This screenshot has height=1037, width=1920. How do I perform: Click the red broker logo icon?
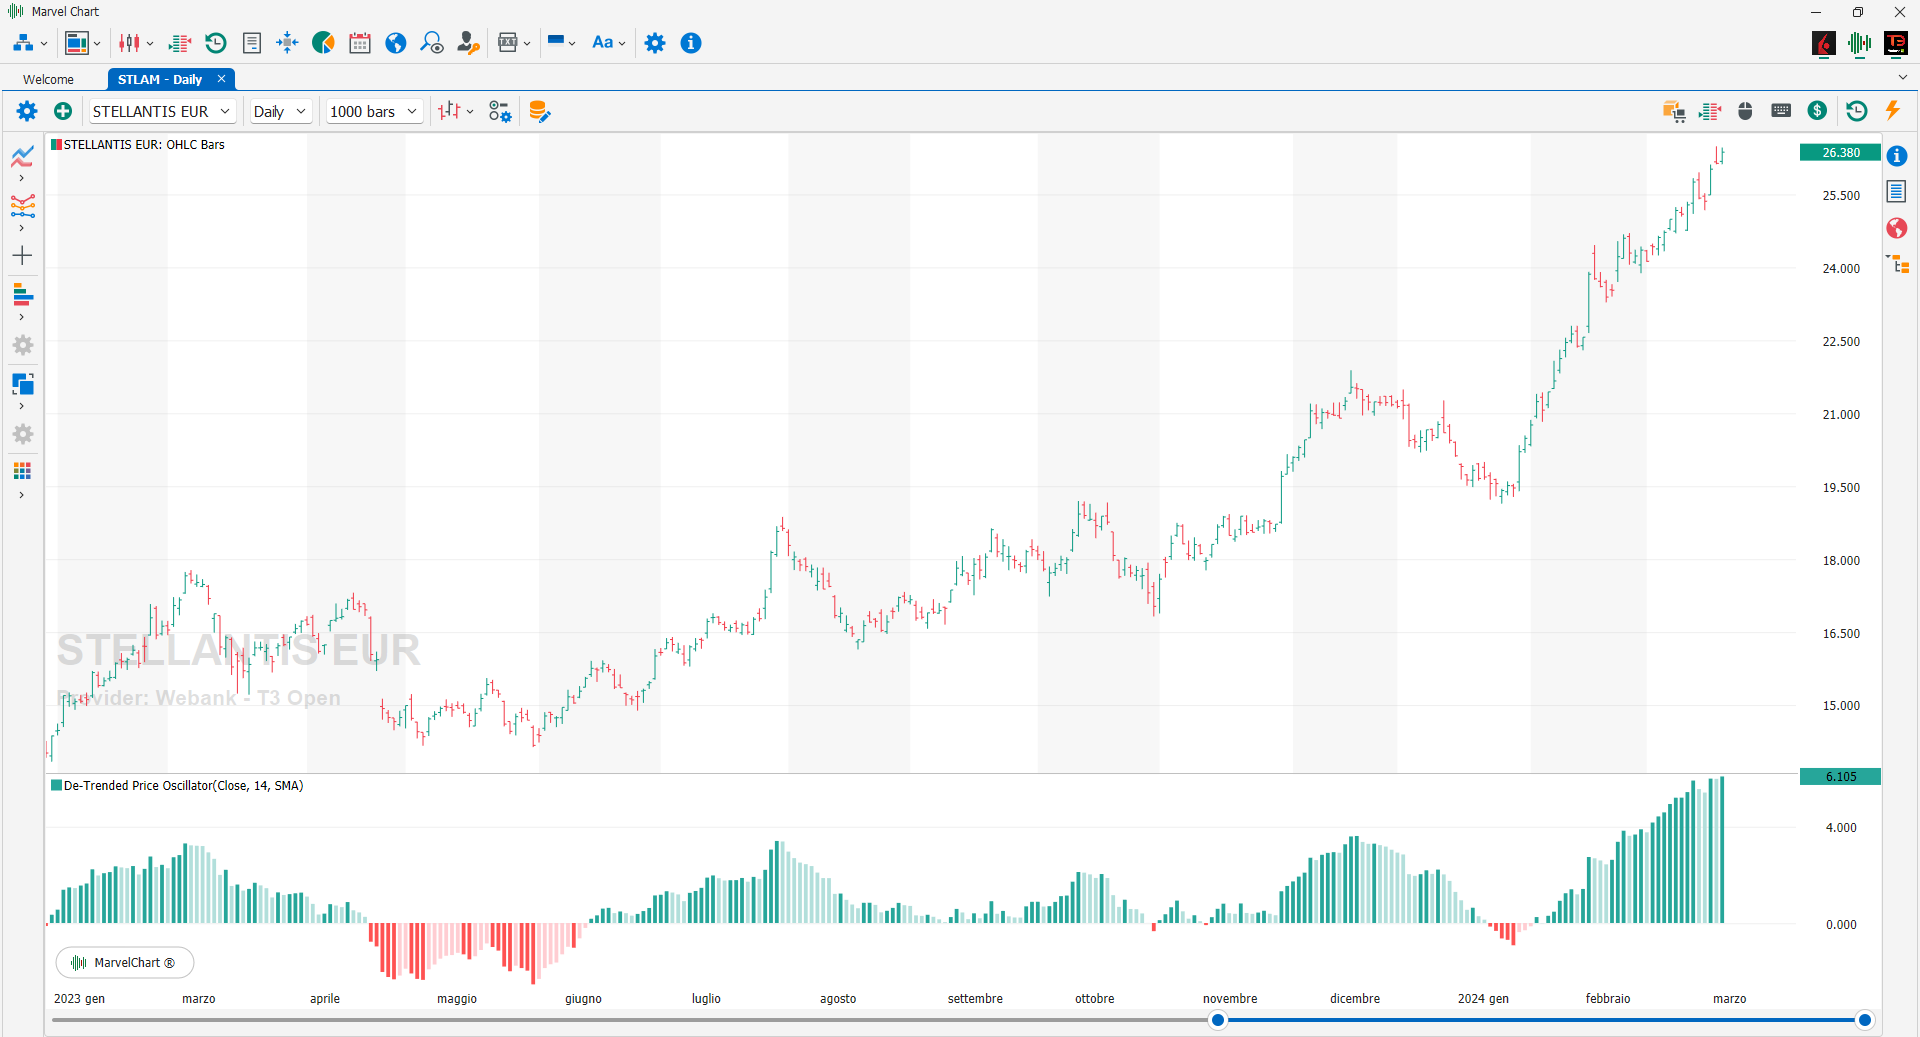(1824, 43)
